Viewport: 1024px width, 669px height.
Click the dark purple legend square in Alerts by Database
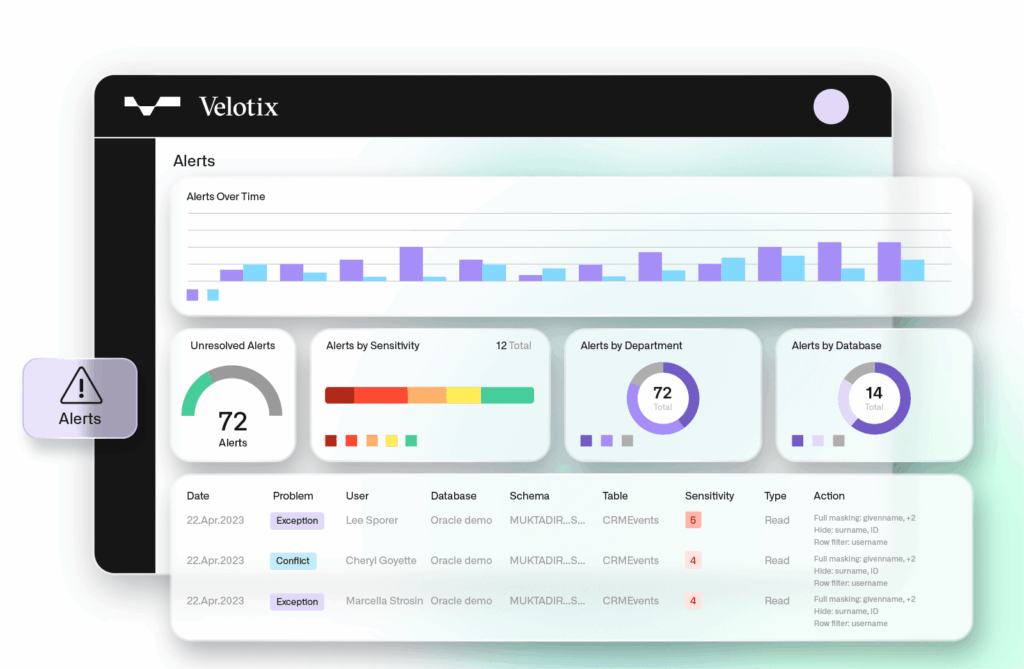pos(797,441)
